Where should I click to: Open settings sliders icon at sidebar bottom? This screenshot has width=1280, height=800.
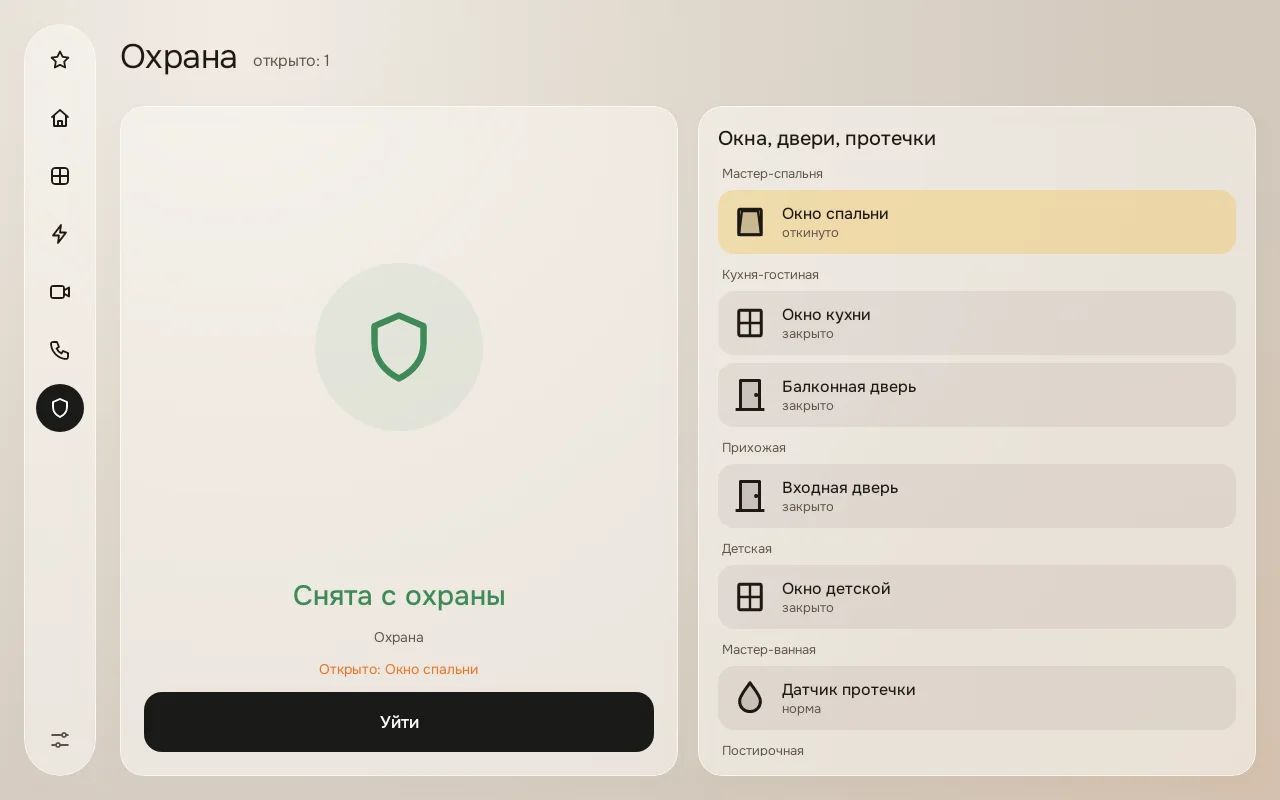pyautogui.click(x=60, y=740)
